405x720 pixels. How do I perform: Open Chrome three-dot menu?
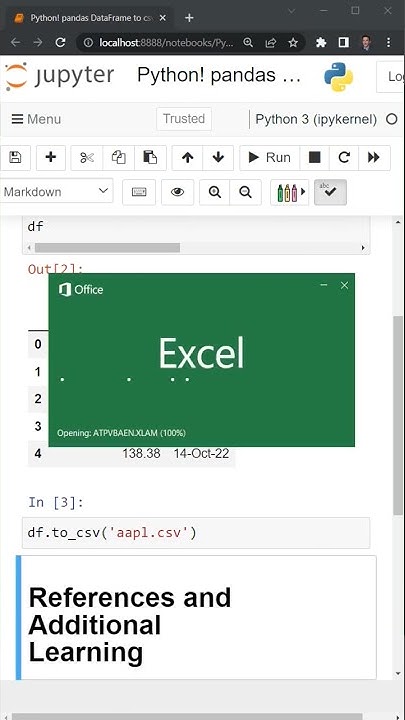(388, 43)
